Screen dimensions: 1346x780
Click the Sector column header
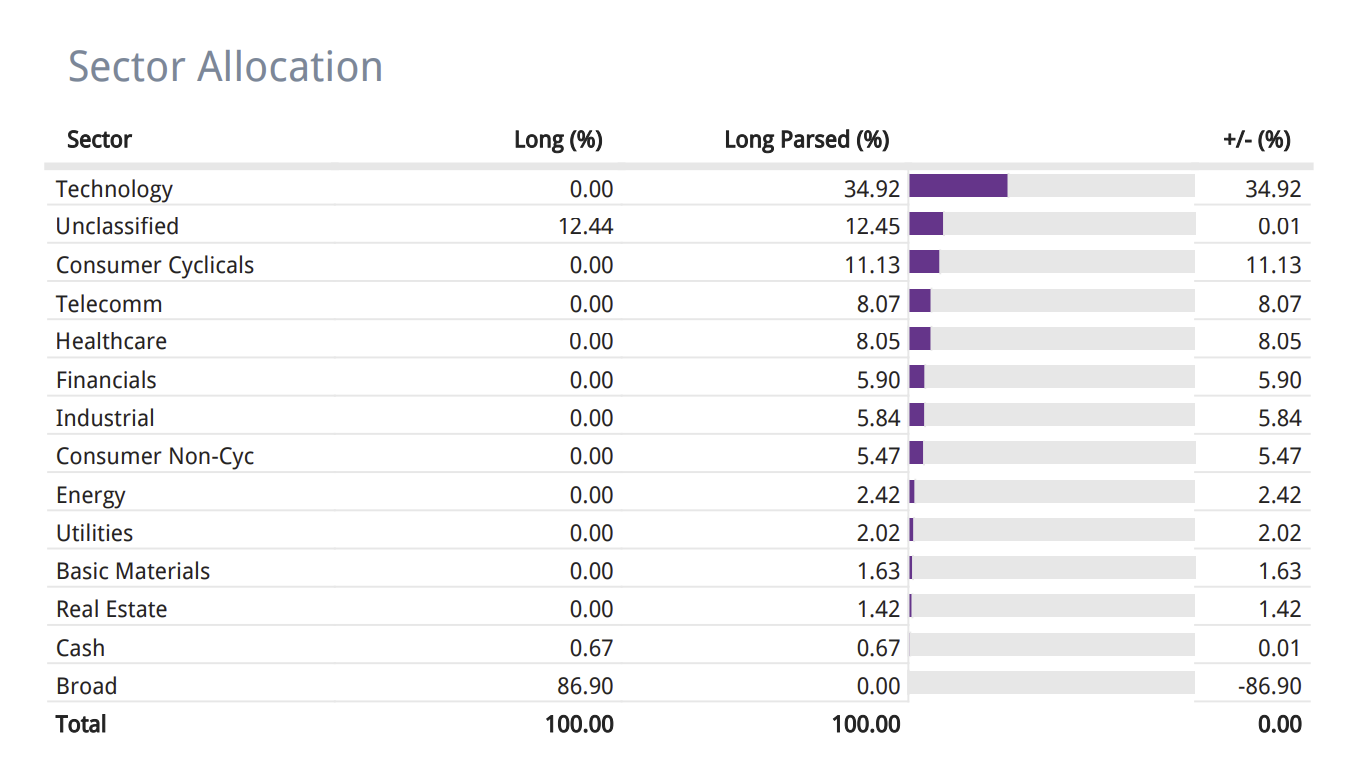[x=99, y=139]
